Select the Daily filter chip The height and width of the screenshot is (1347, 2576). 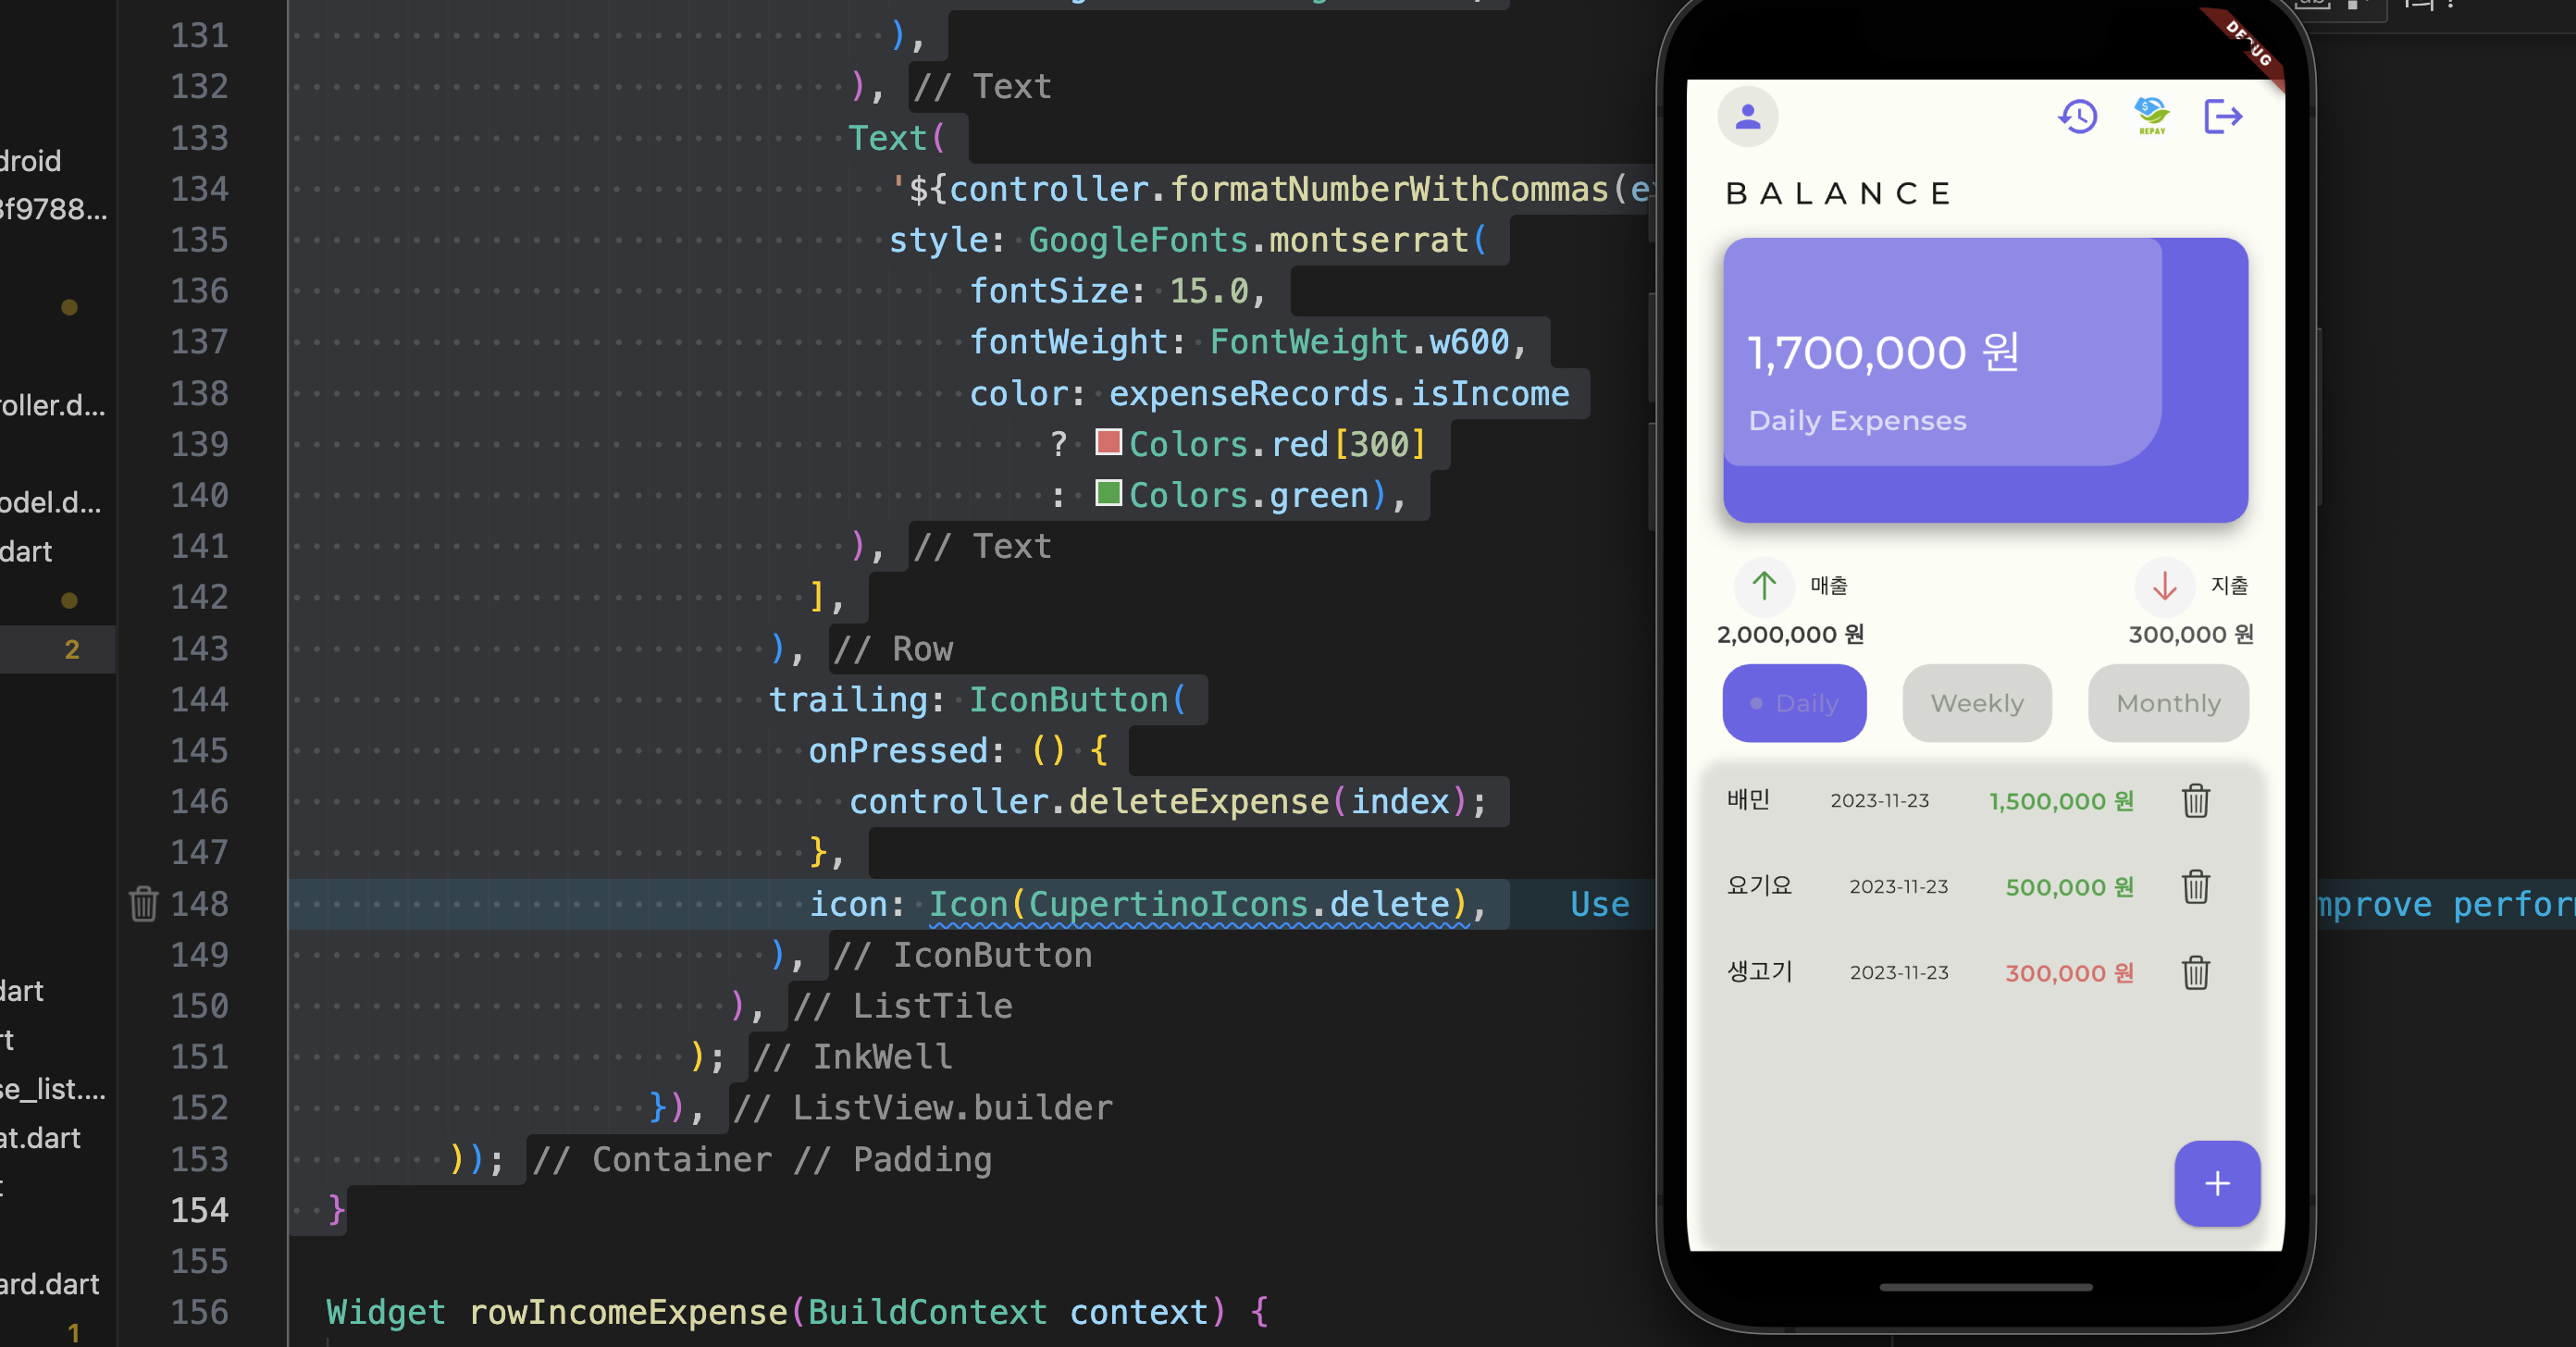1794,703
